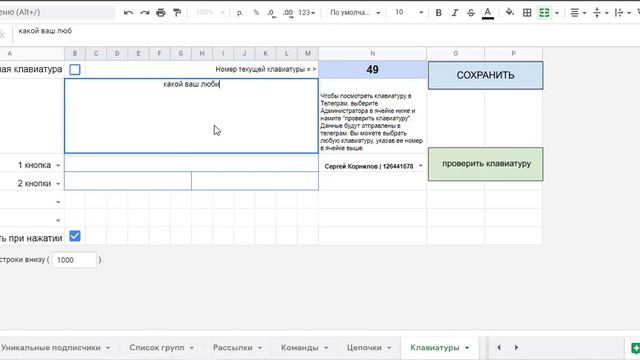Open the zoom level dropdown

click(x=210, y=13)
